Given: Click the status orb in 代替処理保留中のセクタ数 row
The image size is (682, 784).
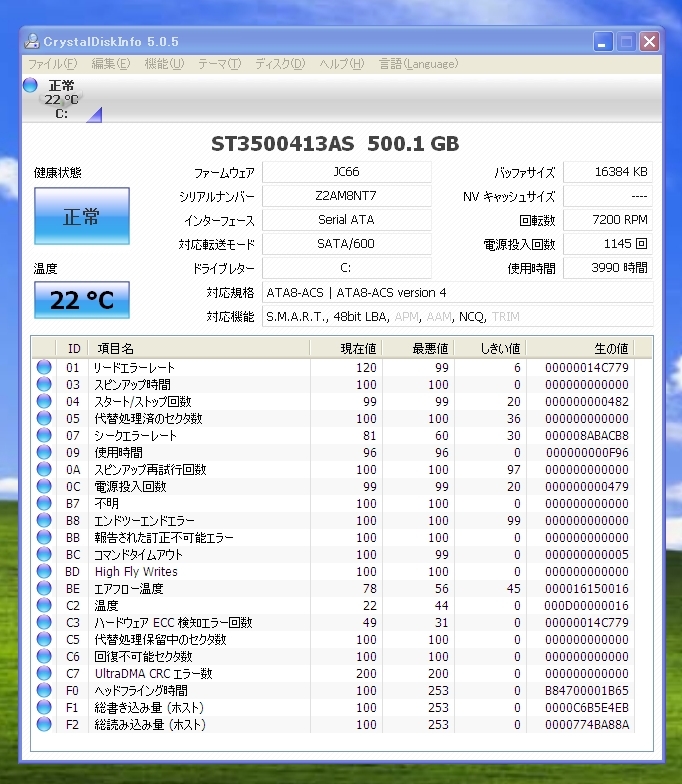Looking at the screenshot, I should click(44, 639).
